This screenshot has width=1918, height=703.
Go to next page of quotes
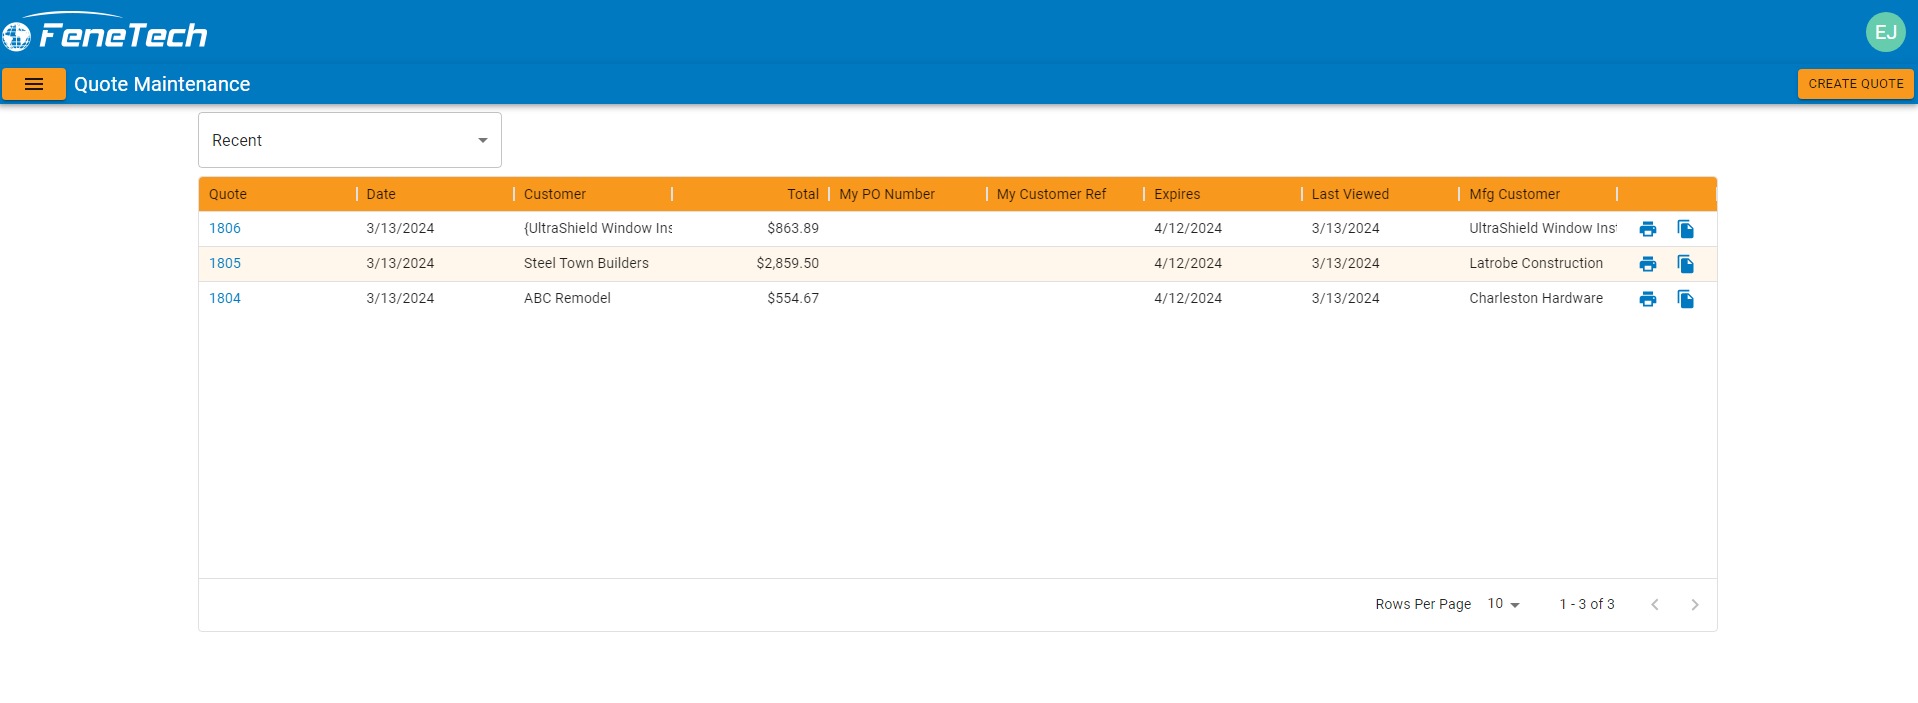(1694, 604)
